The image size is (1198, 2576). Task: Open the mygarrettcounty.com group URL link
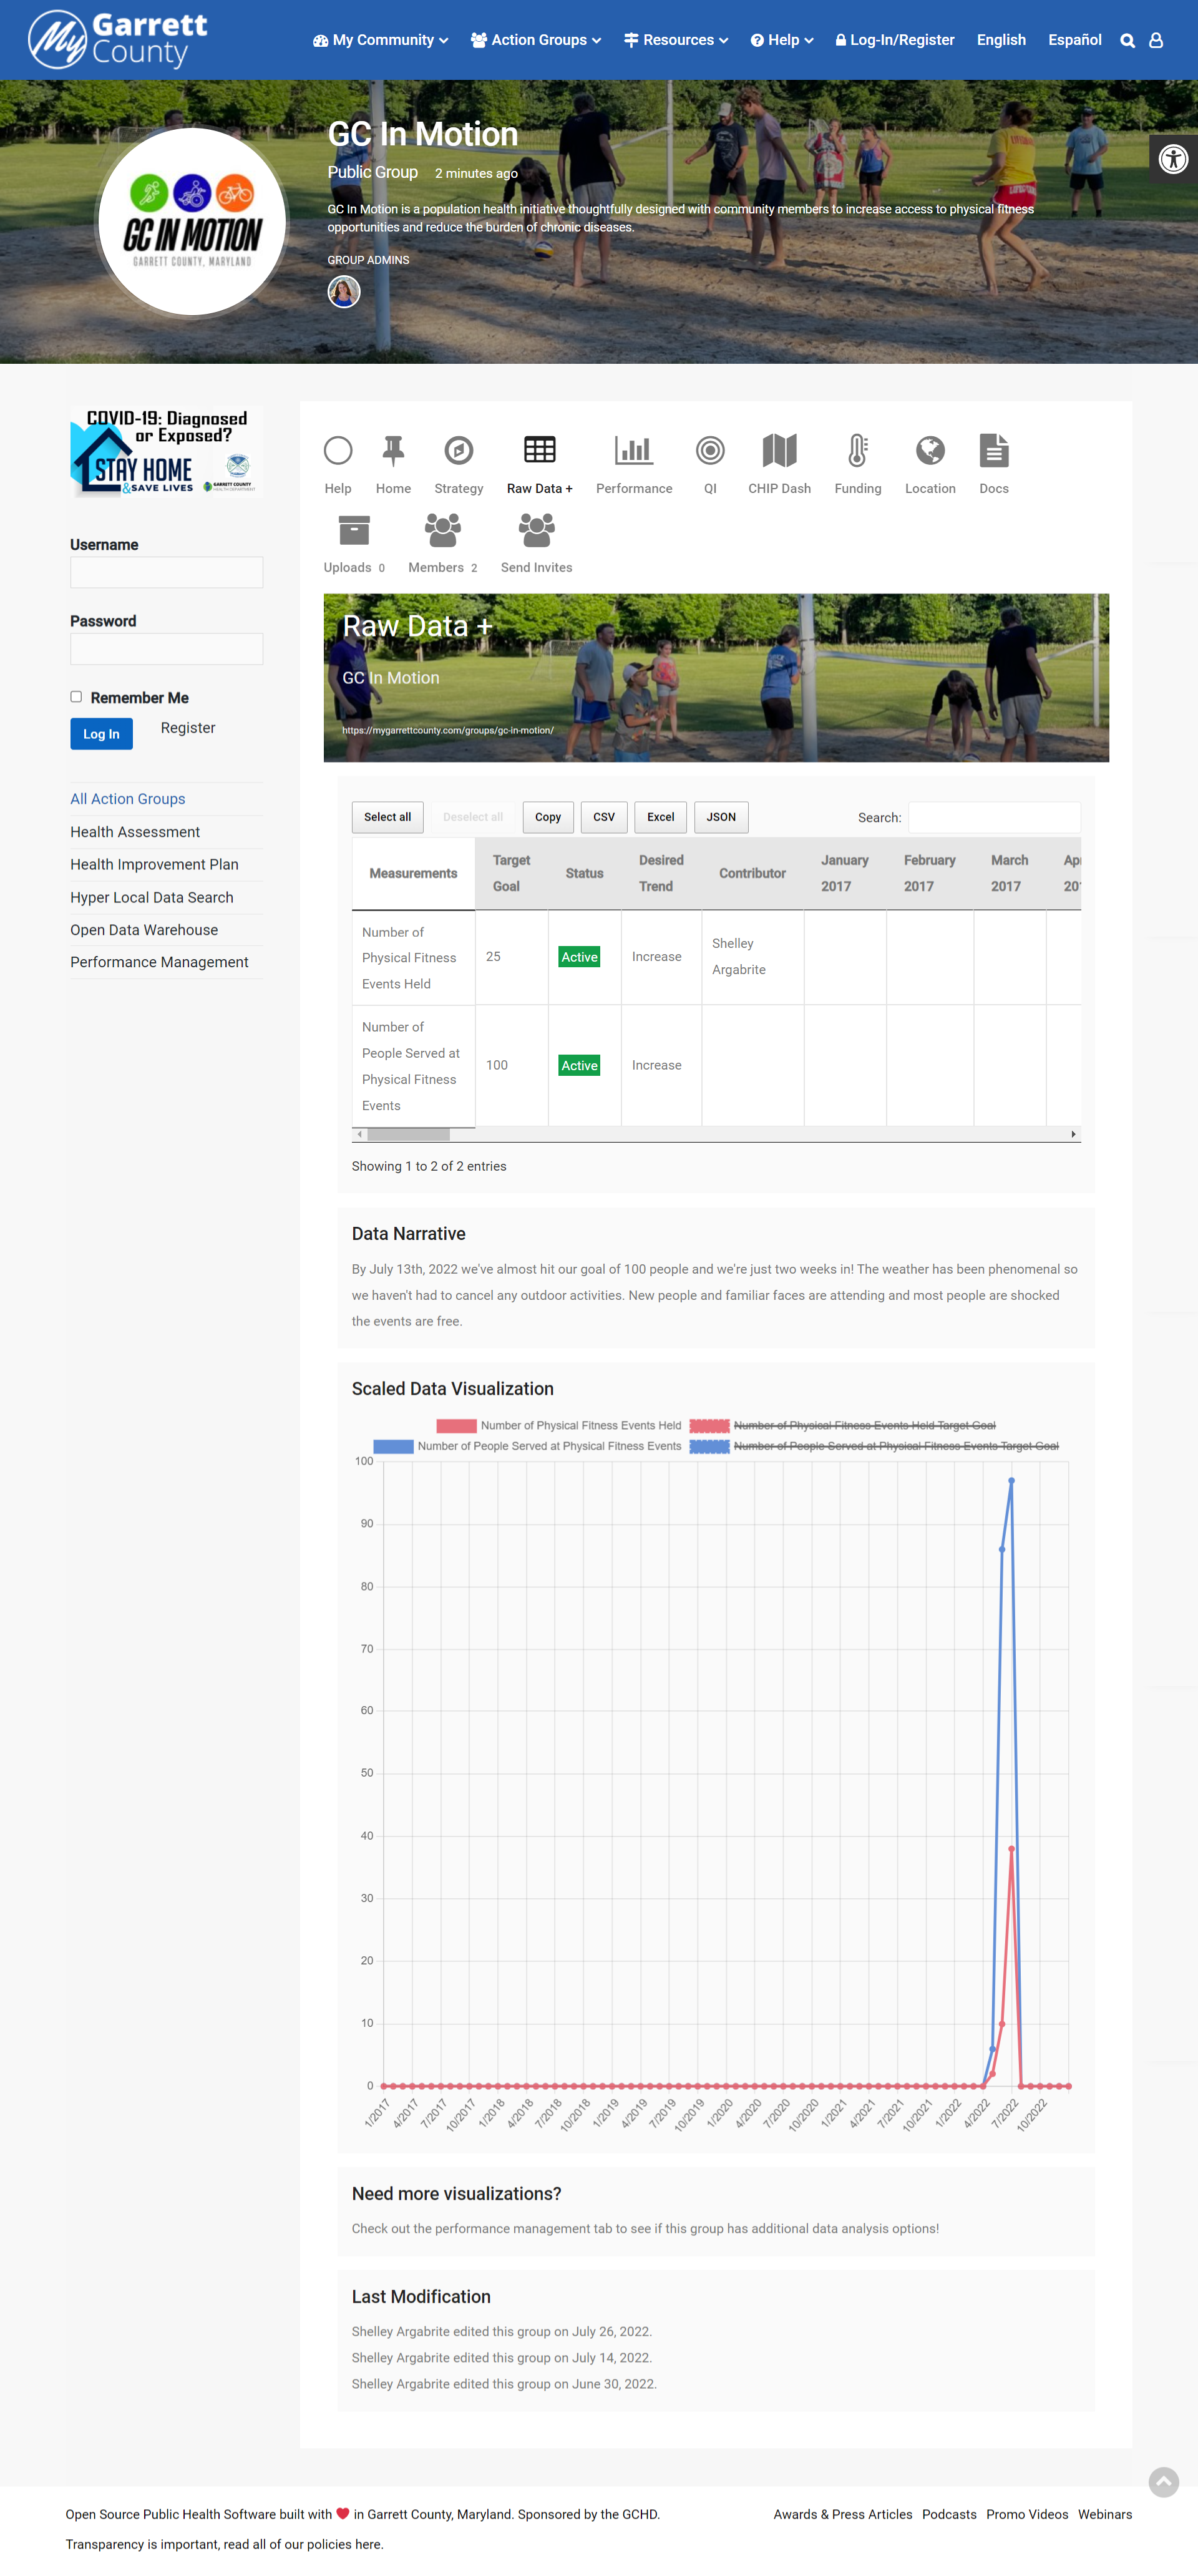447,730
